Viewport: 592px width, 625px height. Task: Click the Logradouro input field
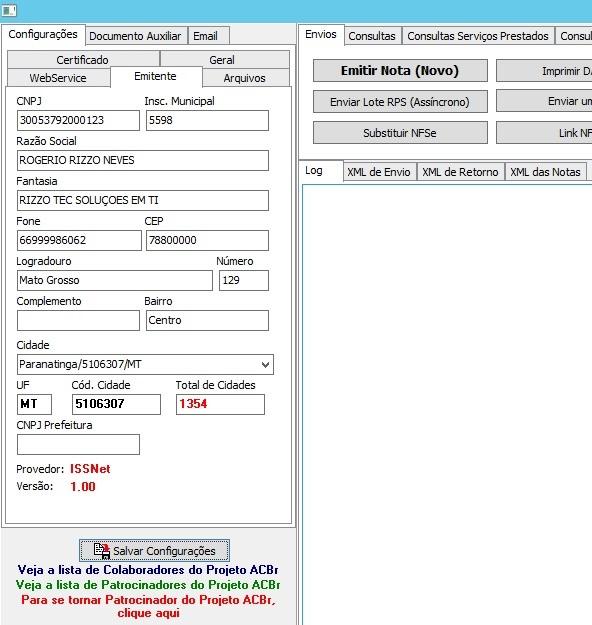point(115,280)
